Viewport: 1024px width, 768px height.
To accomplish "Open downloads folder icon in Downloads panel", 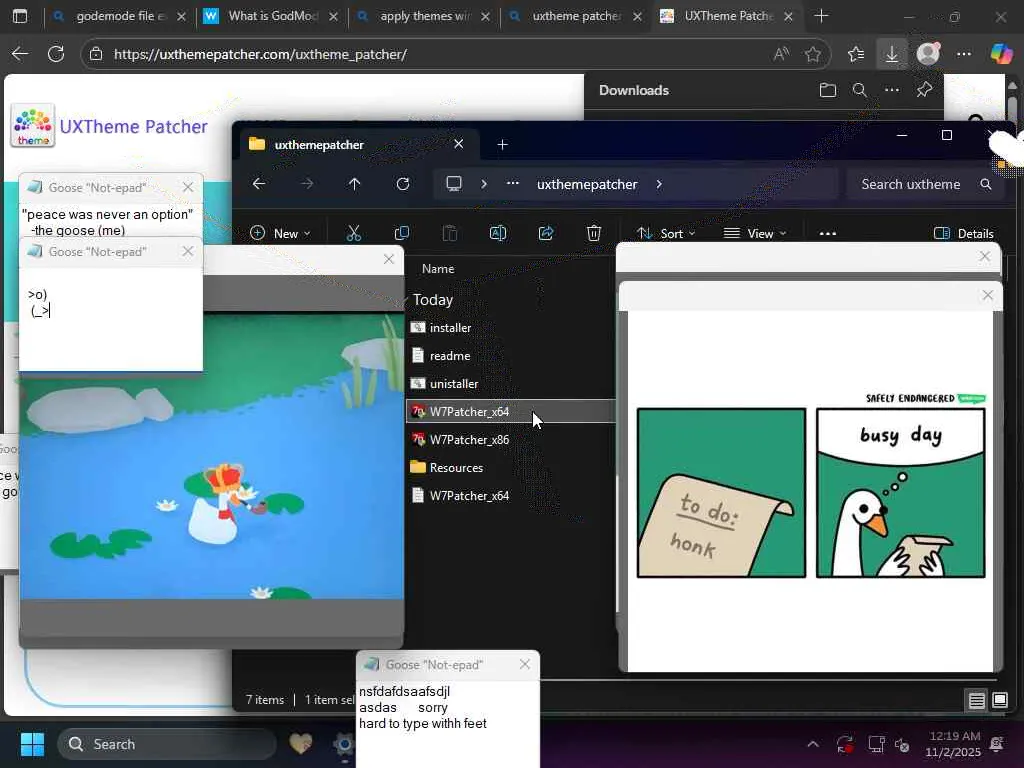I will point(827,90).
